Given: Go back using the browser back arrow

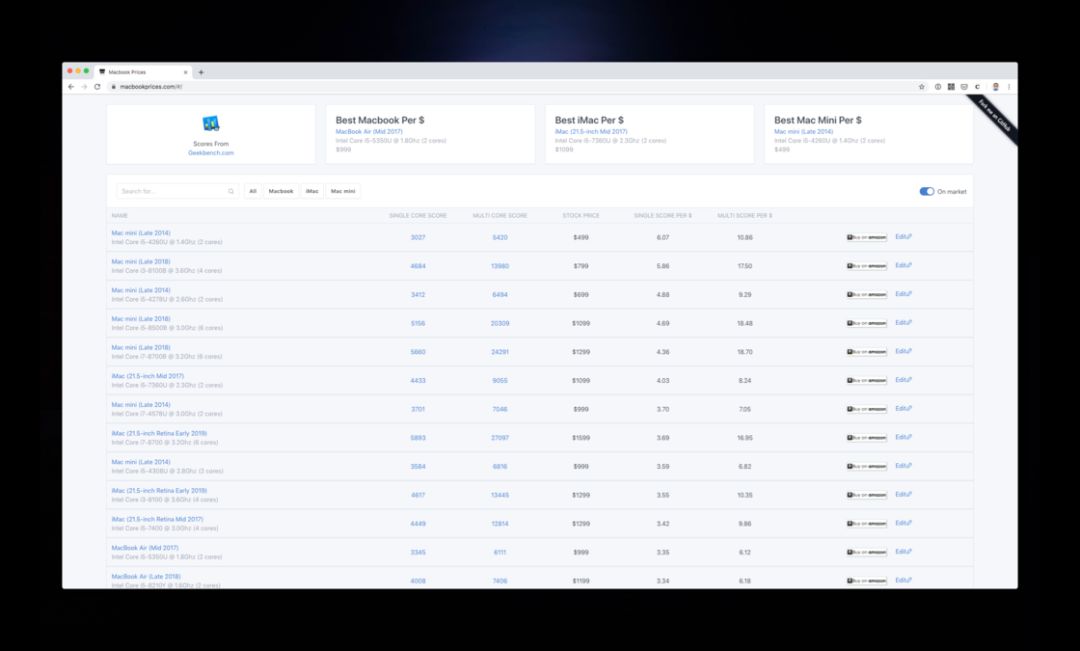Looking at the screenshot, I should (71, 87).
